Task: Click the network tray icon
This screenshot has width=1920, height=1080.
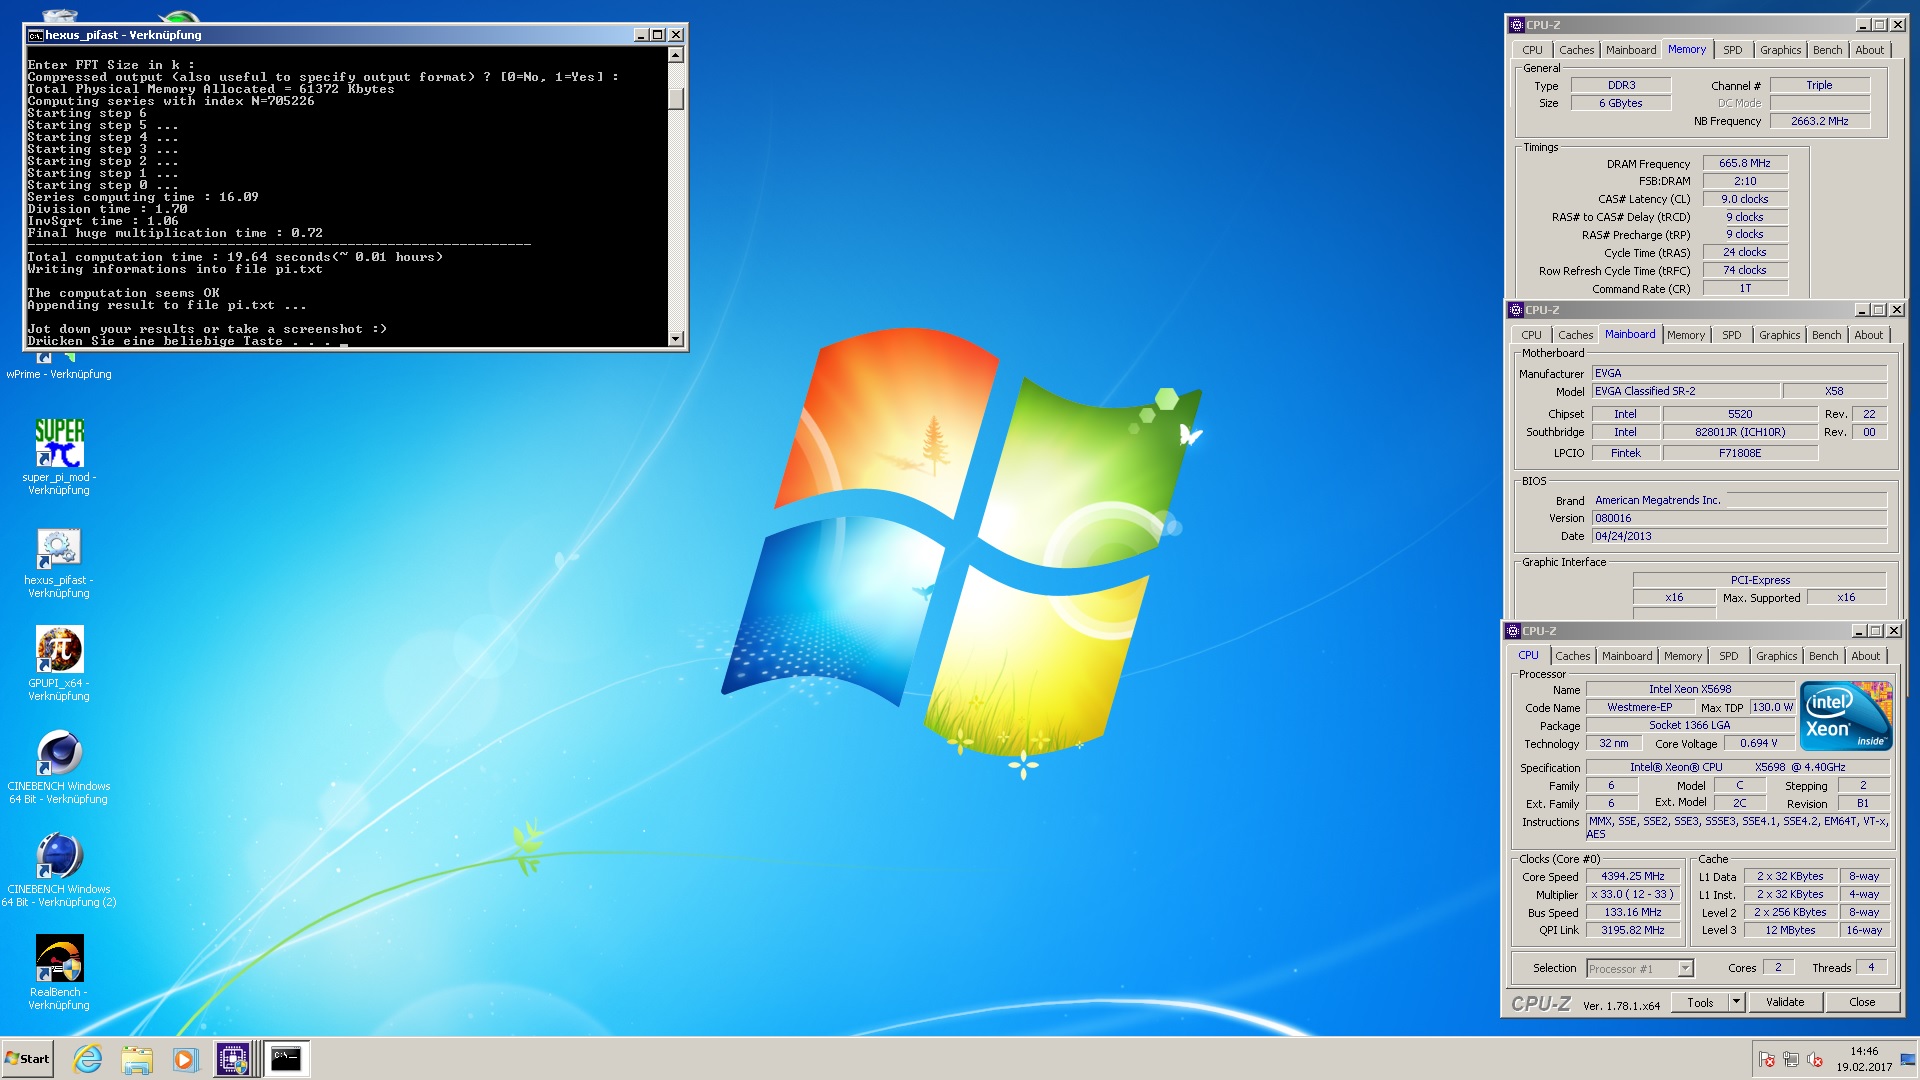Action: coord(1791,1059)
